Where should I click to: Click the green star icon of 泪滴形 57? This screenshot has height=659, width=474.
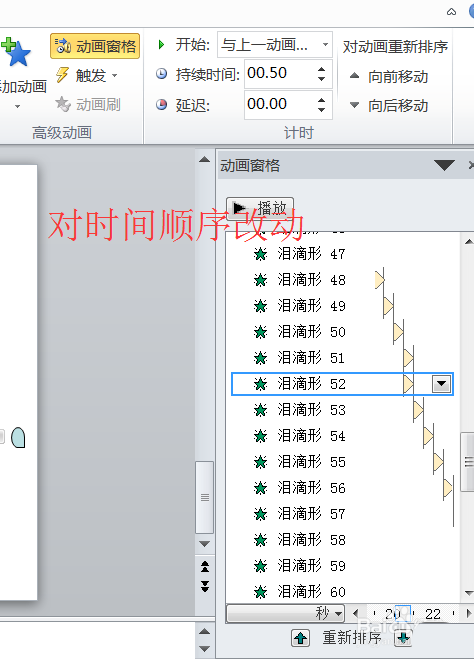pos(260,514)
